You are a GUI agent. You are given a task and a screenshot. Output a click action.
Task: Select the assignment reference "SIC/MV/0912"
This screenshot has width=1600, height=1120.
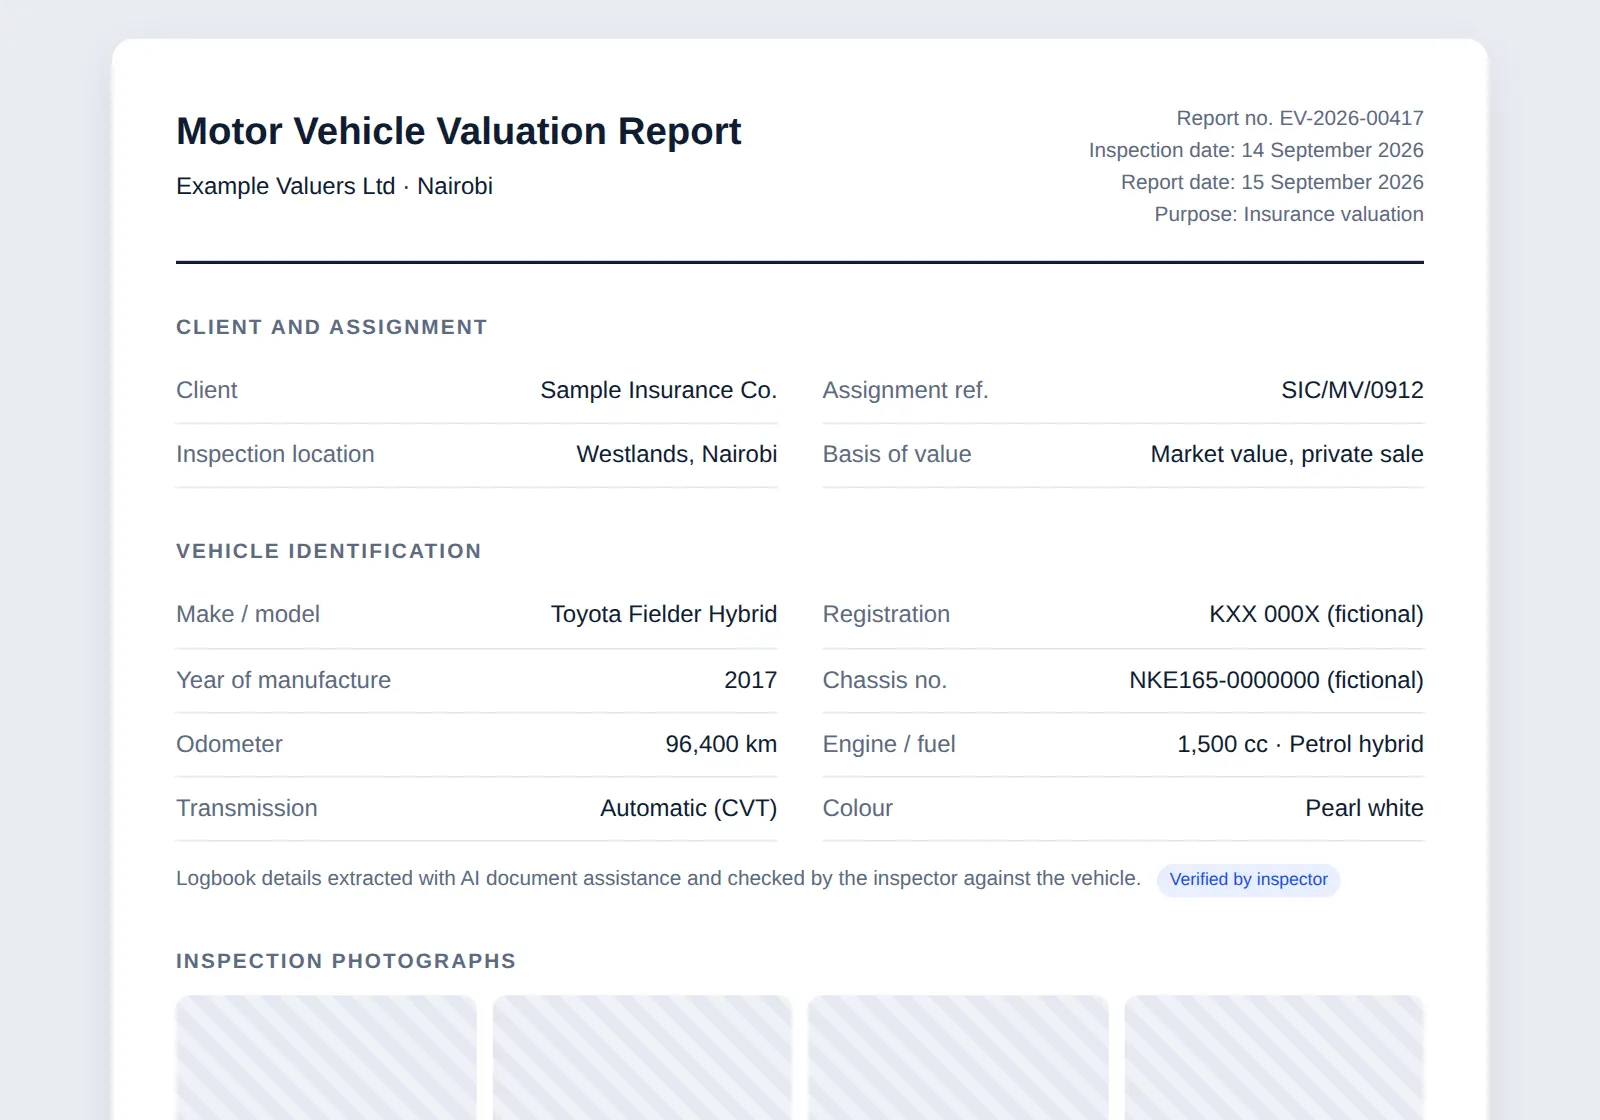coord(1352,390)
